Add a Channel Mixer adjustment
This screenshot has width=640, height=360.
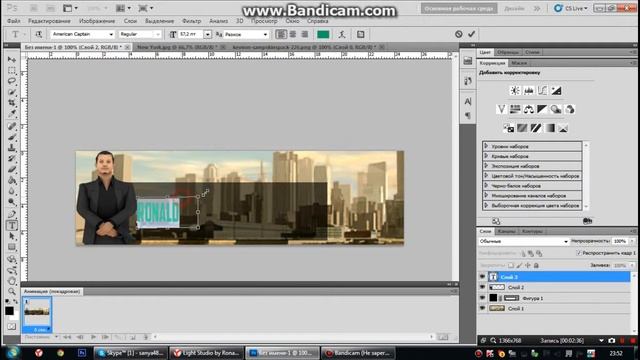click(570, 109)
